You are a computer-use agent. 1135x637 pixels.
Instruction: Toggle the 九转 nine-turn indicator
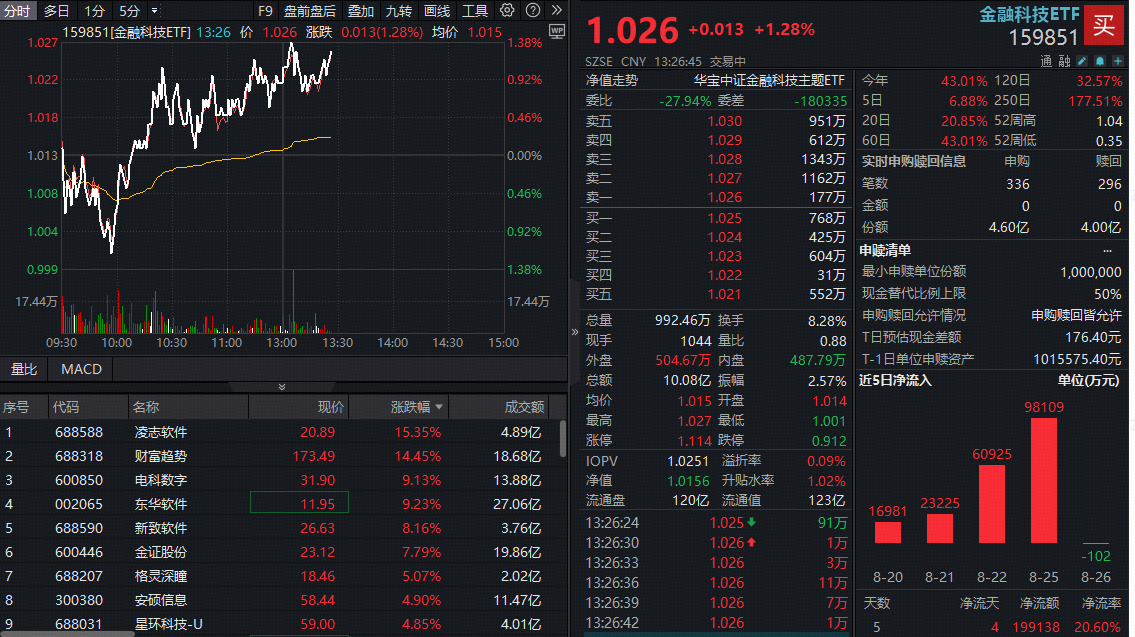398,10
